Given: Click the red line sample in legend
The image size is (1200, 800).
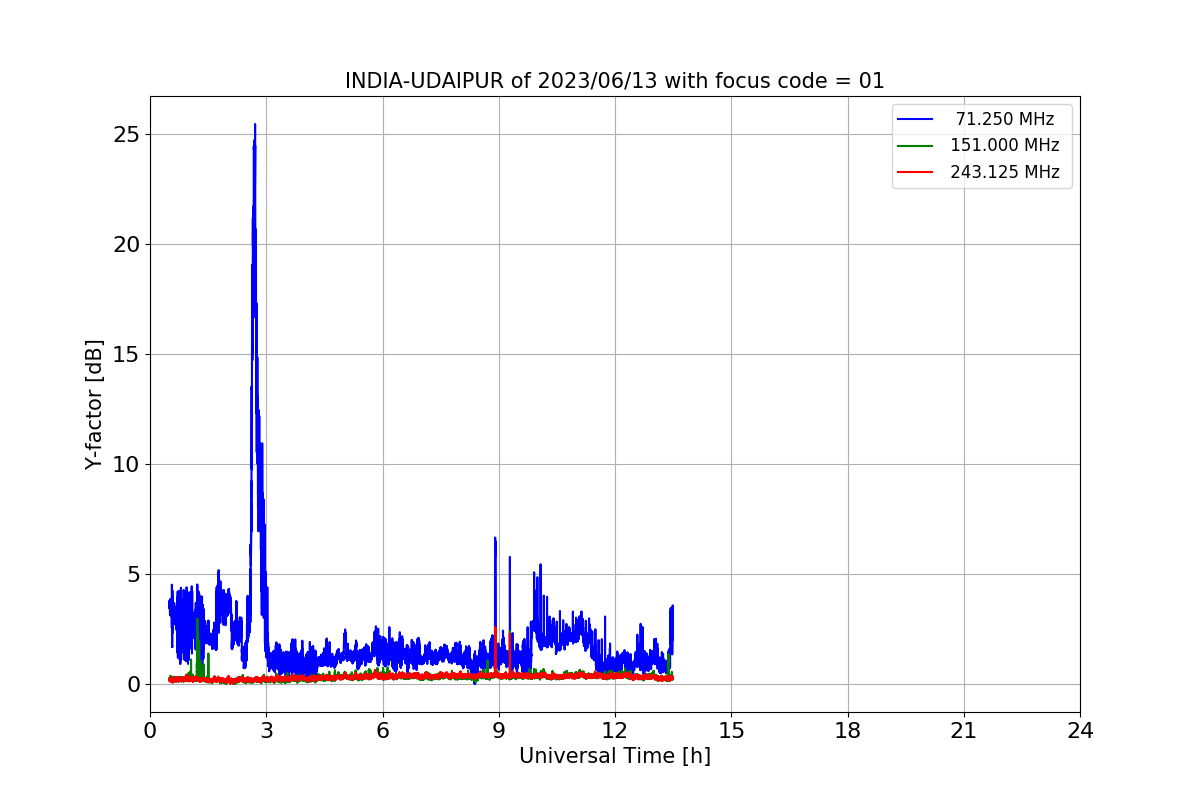Looking at the screenshot, I should [915, 172].
